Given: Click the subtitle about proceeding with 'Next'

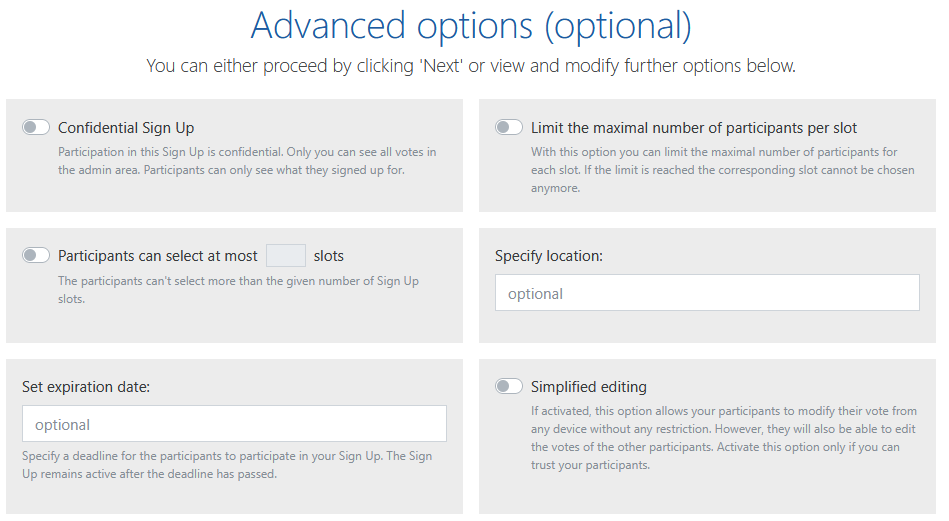Looking at the screenshot, I should click(471, 66).
